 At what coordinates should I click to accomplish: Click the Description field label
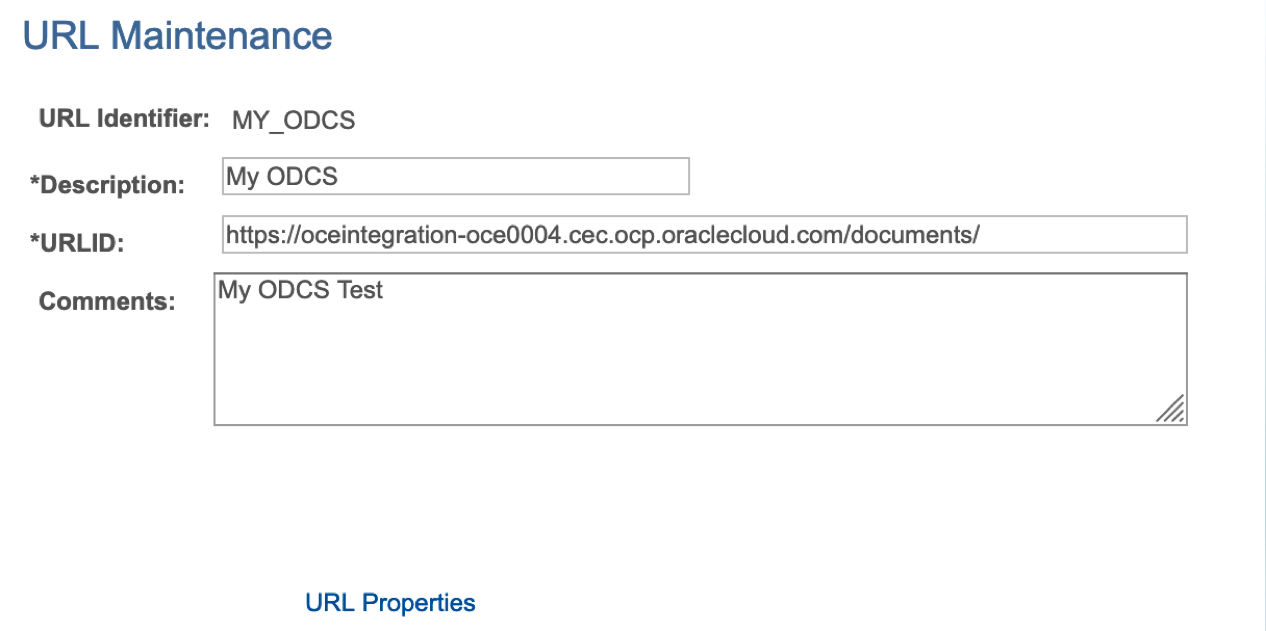tap(108, 185)
